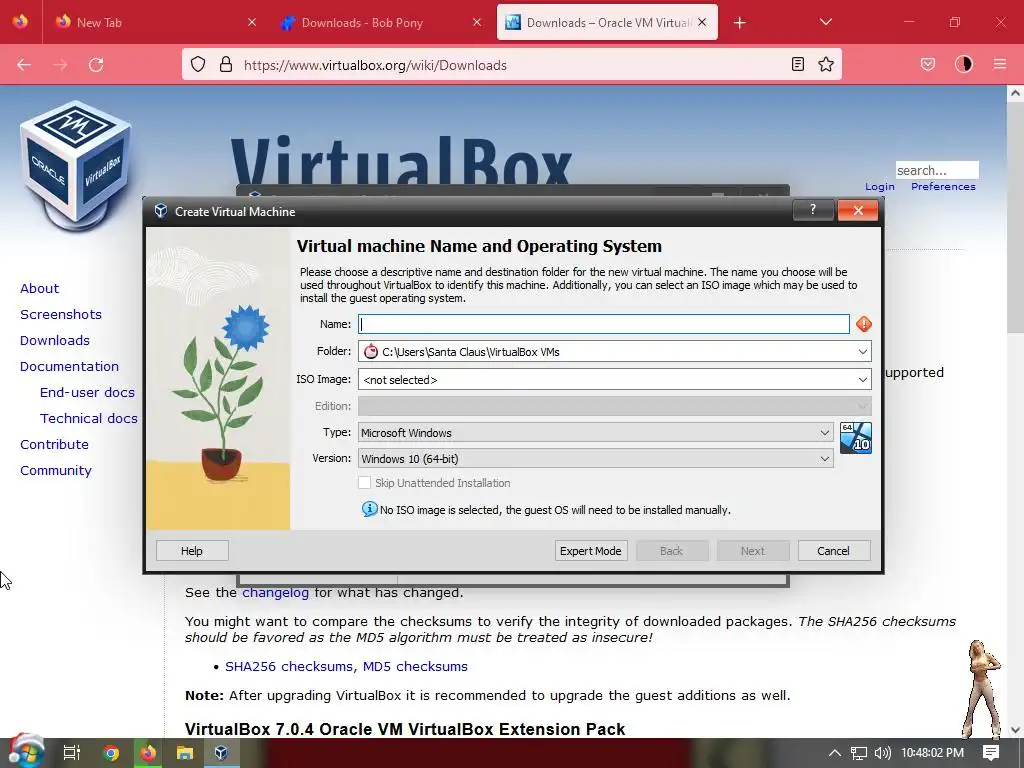Open the Version dropdown Windows 10 (64-bit)
This screenshot has width=1024, height=768.
click(596, 458)
